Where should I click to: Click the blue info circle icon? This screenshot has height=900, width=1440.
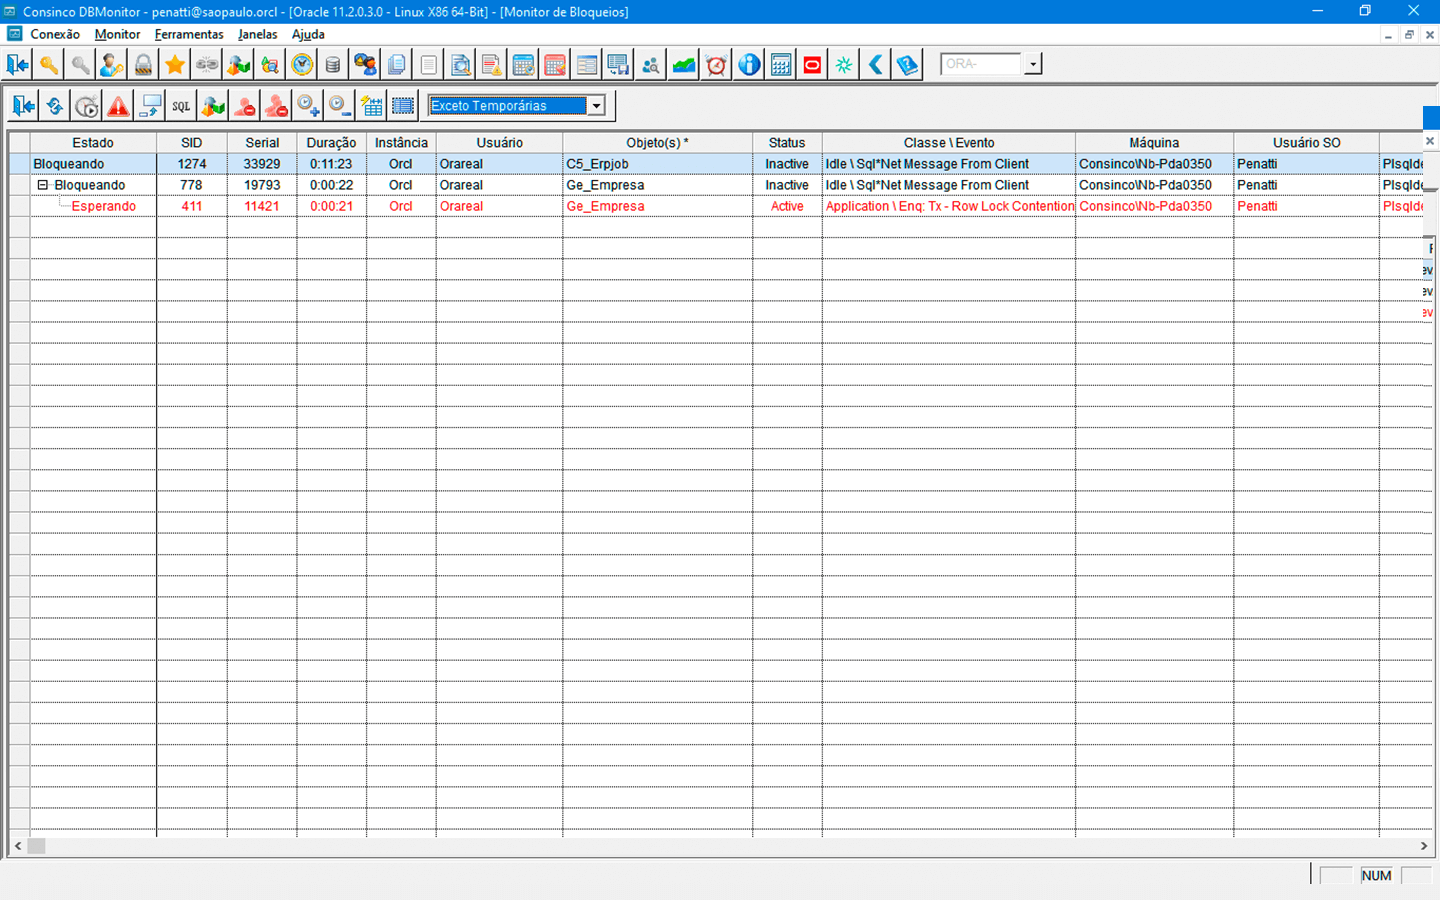(x=749, y=65)
